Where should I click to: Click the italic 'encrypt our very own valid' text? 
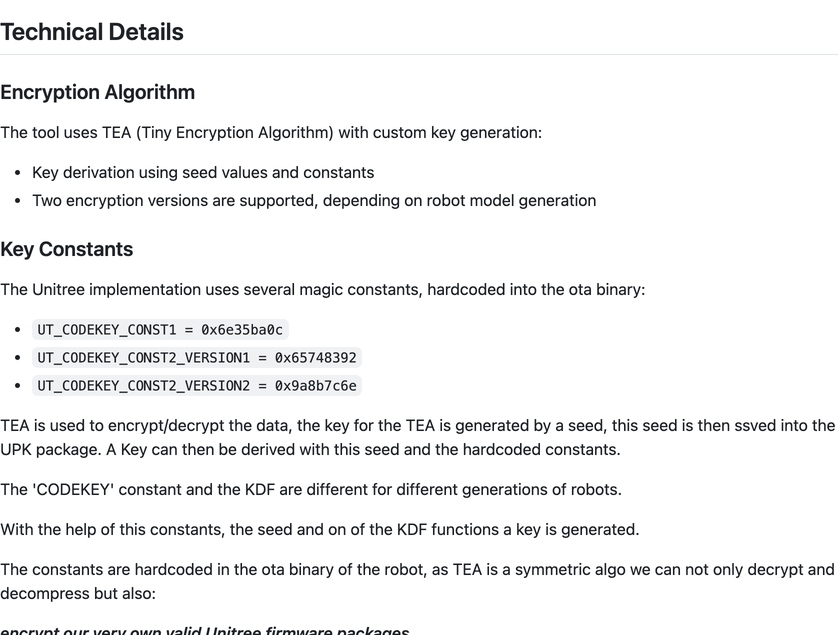coord(205,630)
